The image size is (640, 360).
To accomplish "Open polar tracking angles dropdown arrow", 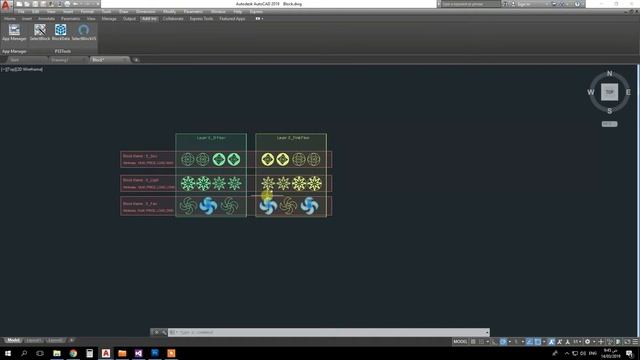I will pos(510,342).
